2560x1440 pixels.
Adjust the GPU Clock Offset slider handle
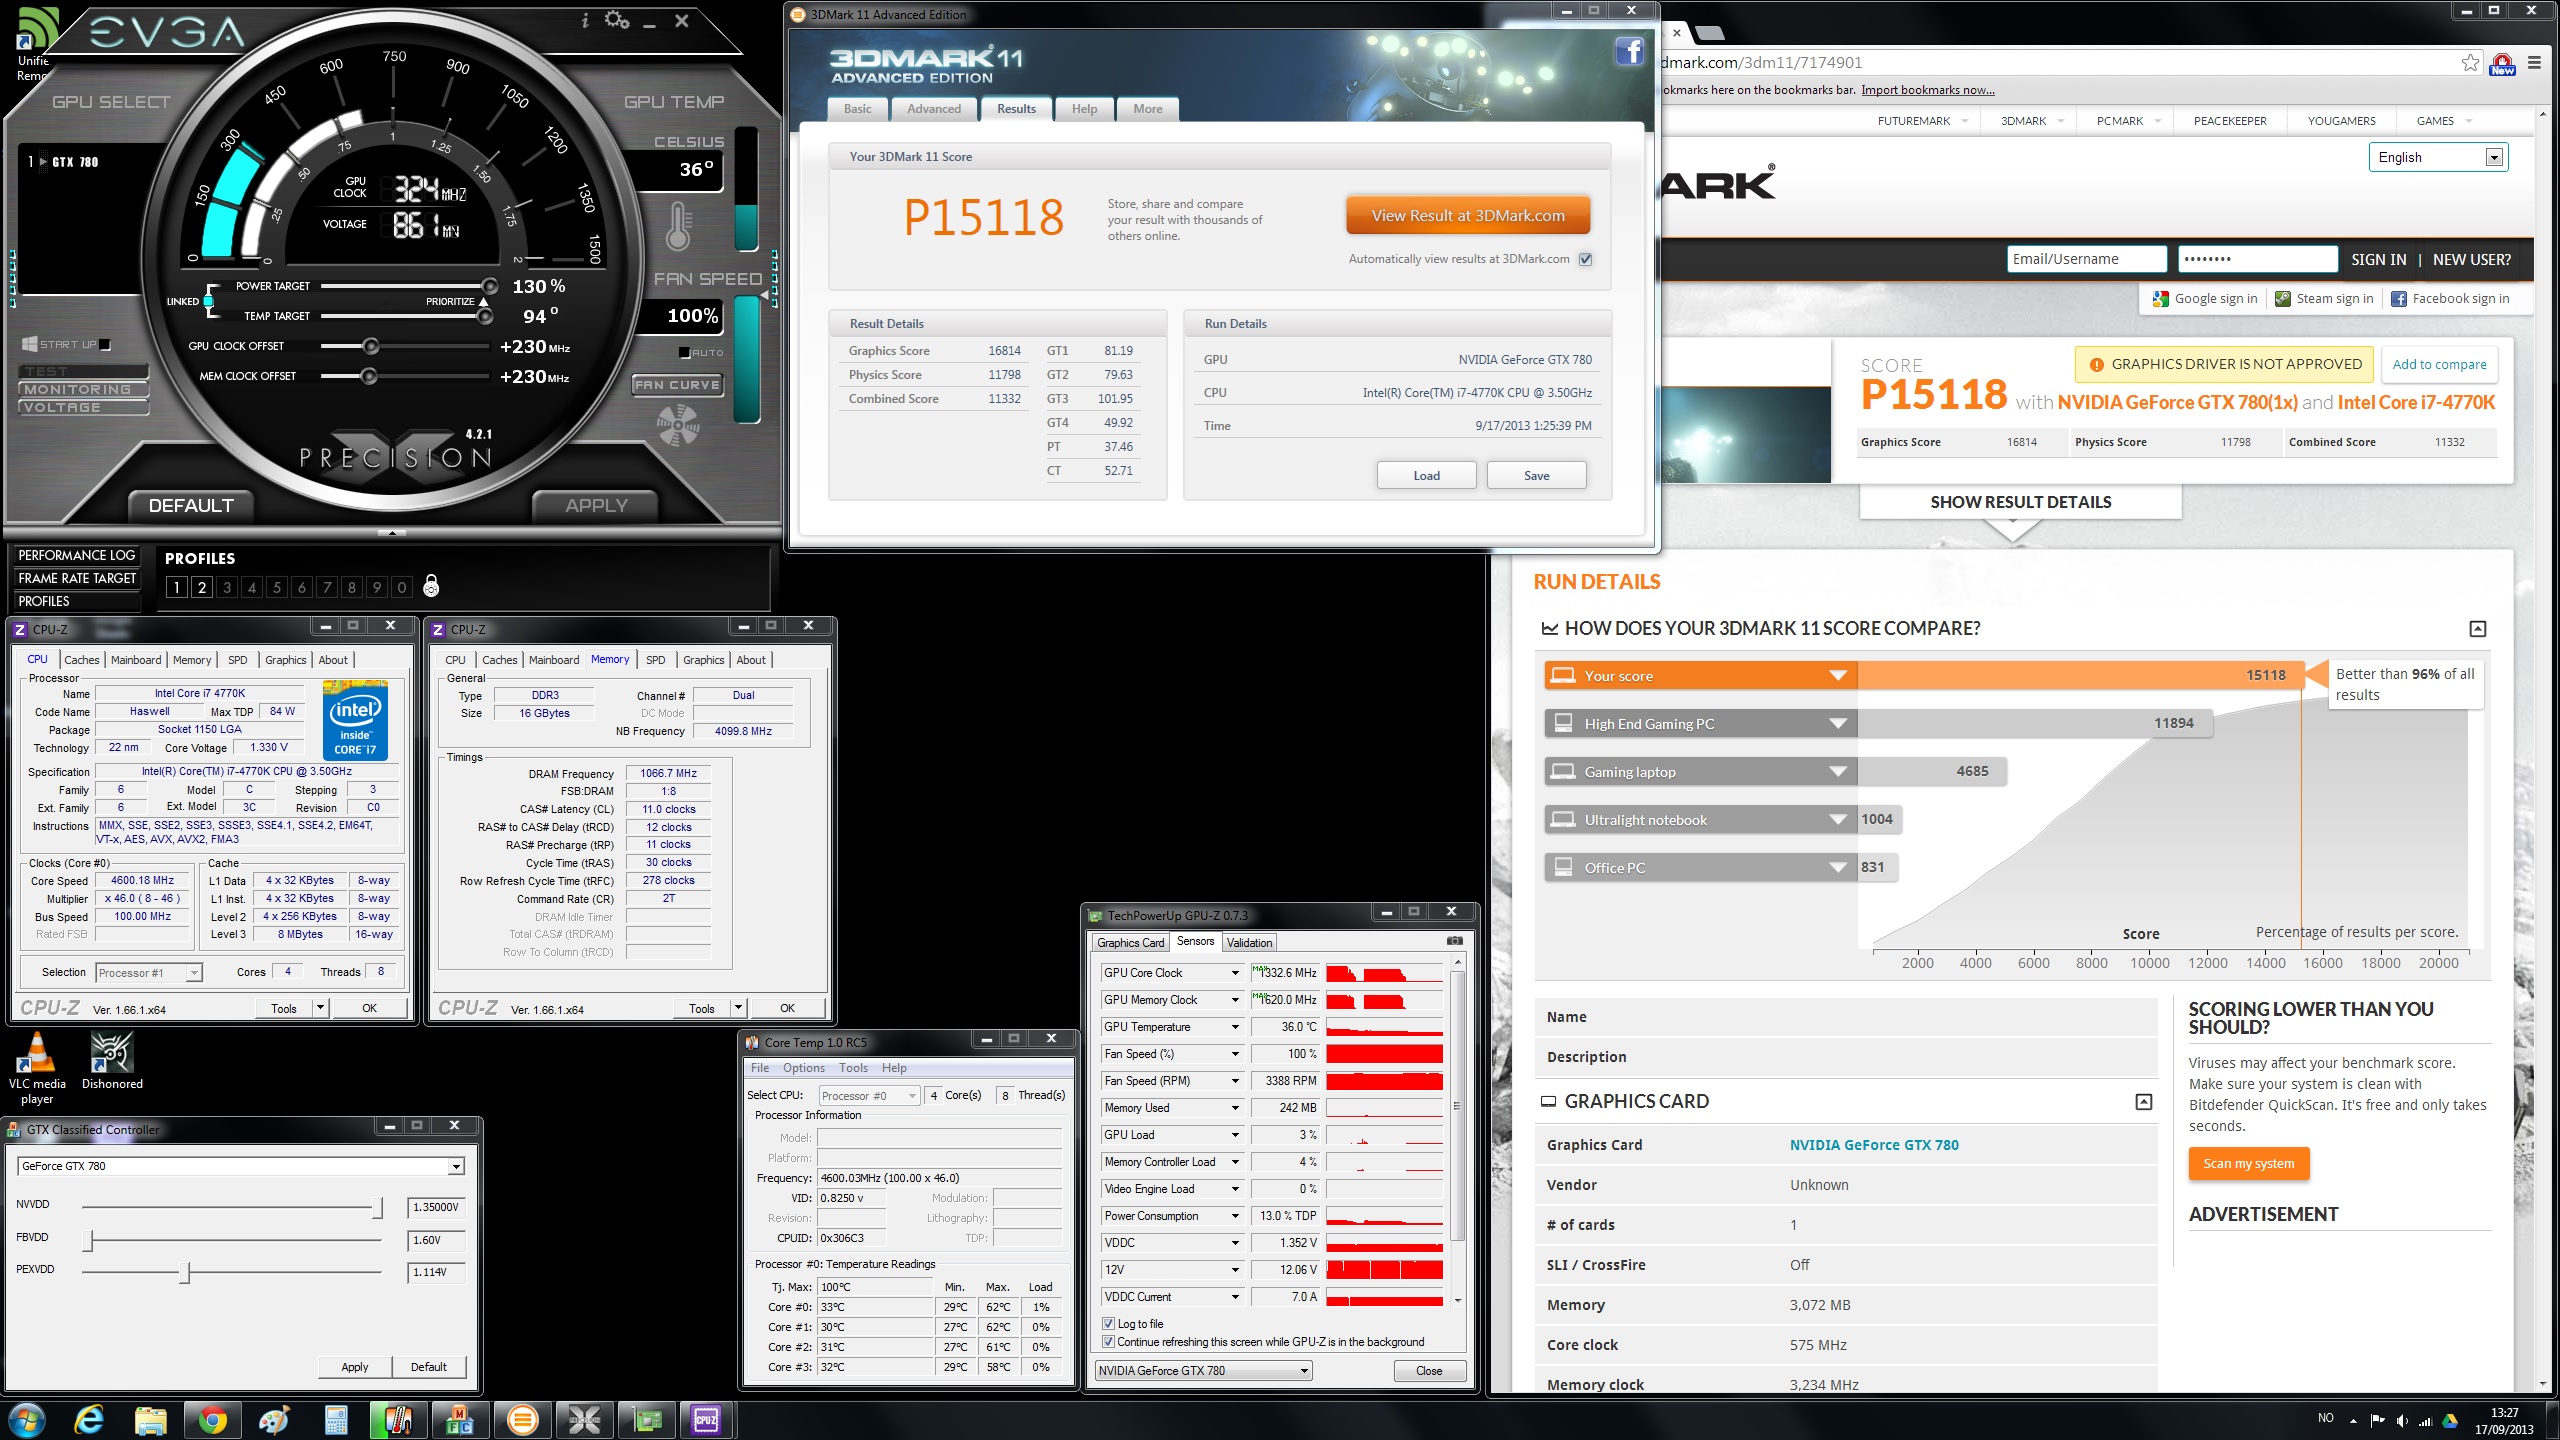point(370,347)
